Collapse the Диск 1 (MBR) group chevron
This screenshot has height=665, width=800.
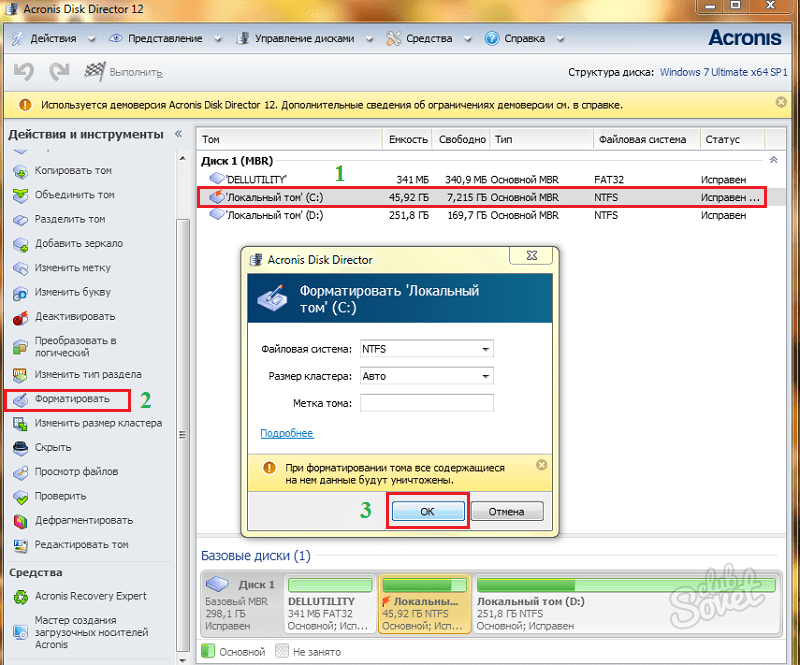tap(773, 160)
